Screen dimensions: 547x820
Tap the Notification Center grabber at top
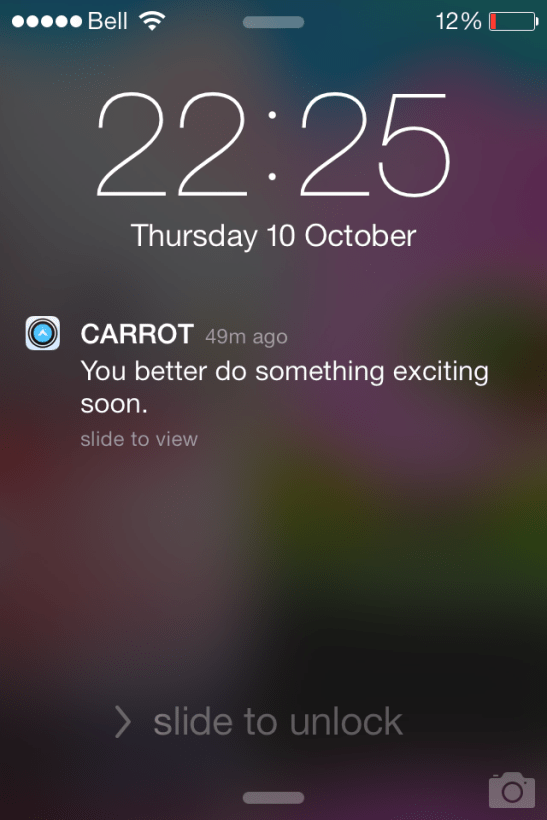coord(274,22)
